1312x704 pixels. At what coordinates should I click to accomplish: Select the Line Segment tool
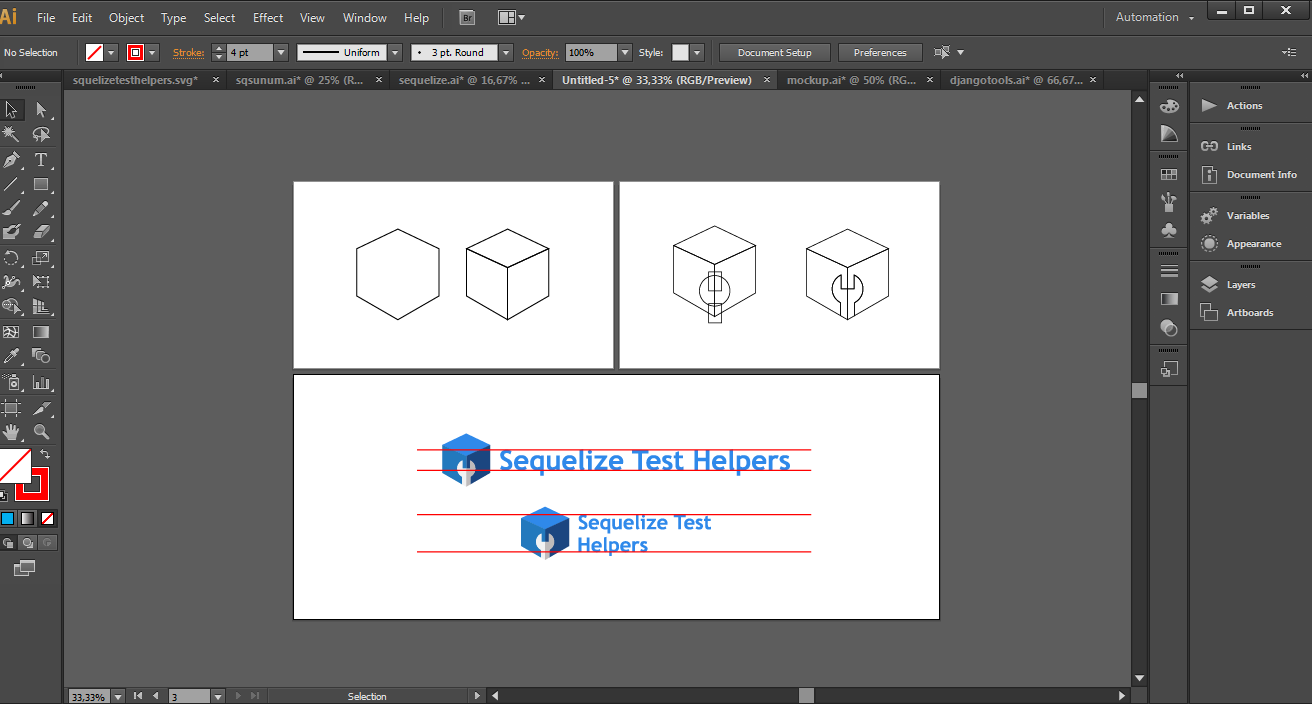[12, 184]
